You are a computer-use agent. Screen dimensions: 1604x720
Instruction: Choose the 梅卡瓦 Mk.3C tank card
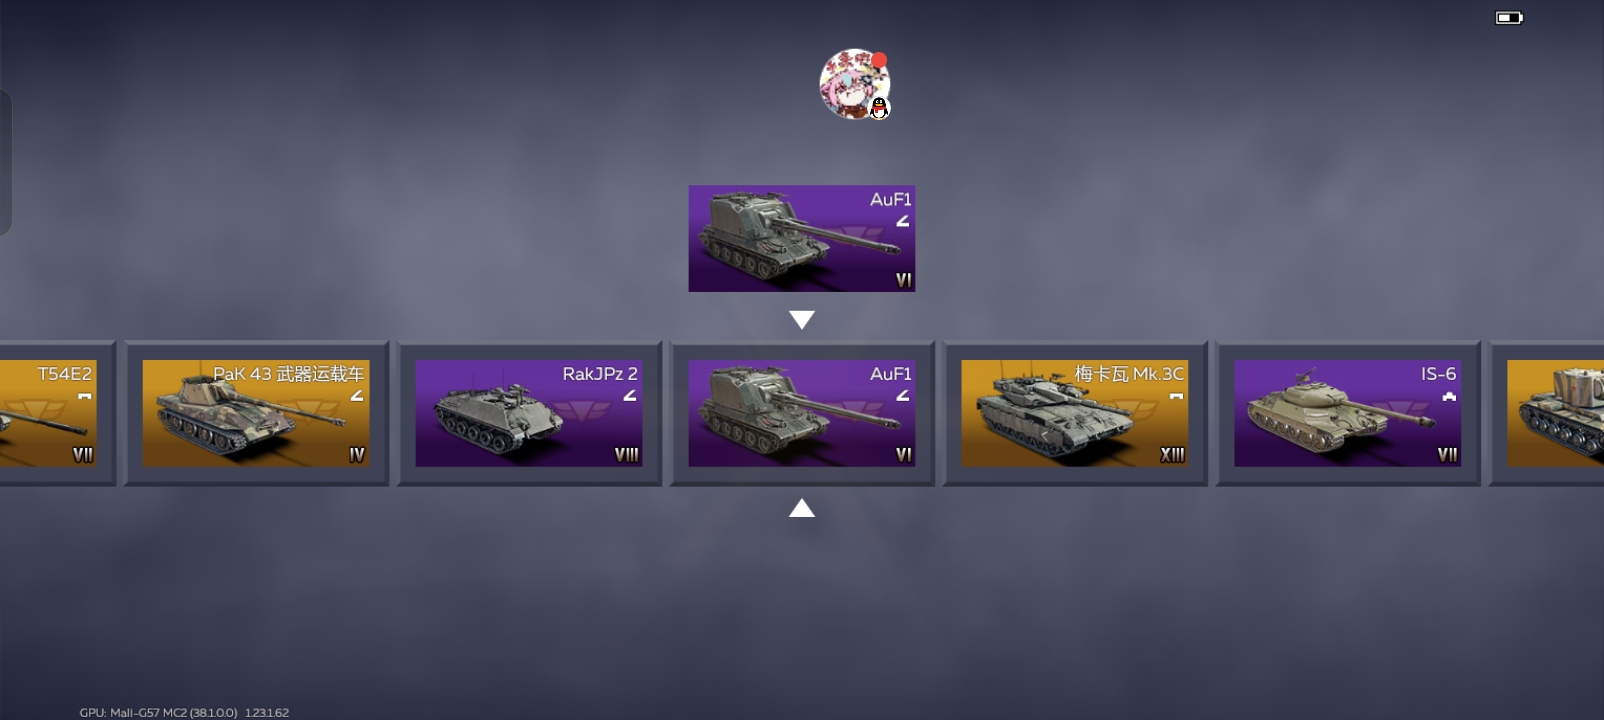tap(1075, 413)
